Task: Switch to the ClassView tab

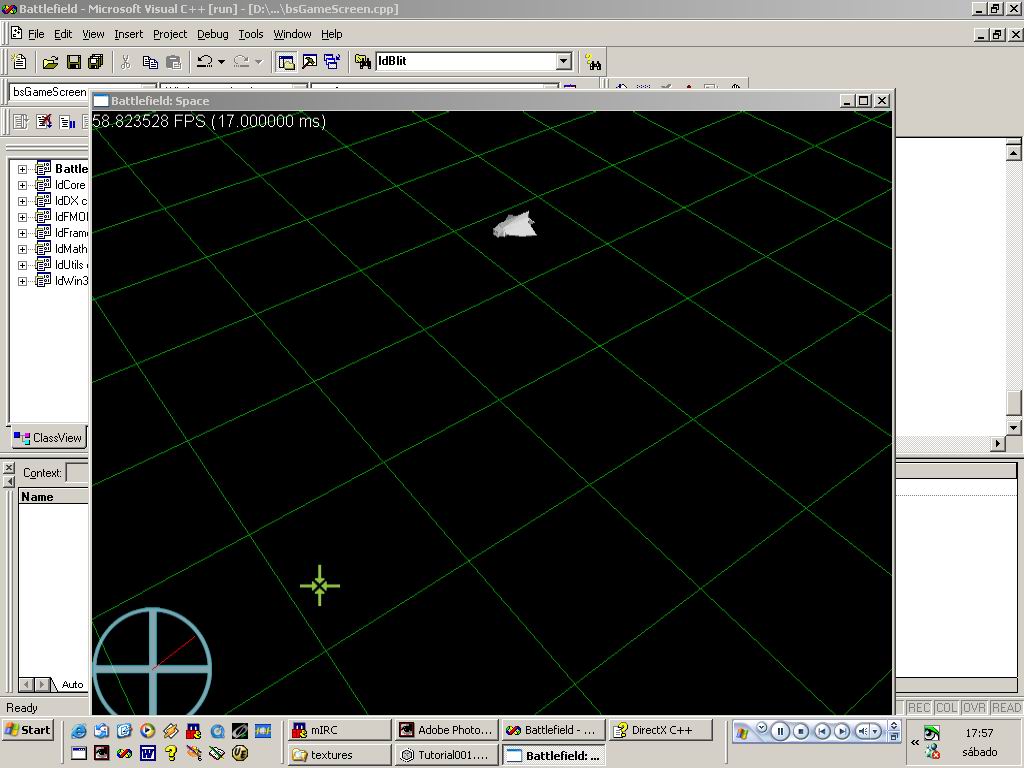Action: tap(49, 438)
